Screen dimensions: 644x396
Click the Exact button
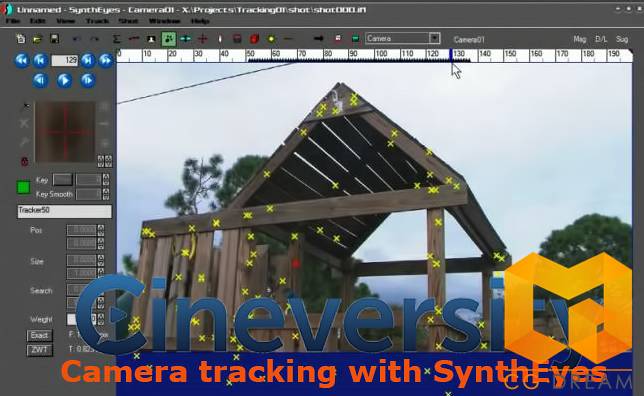click(x=40, y=335)
